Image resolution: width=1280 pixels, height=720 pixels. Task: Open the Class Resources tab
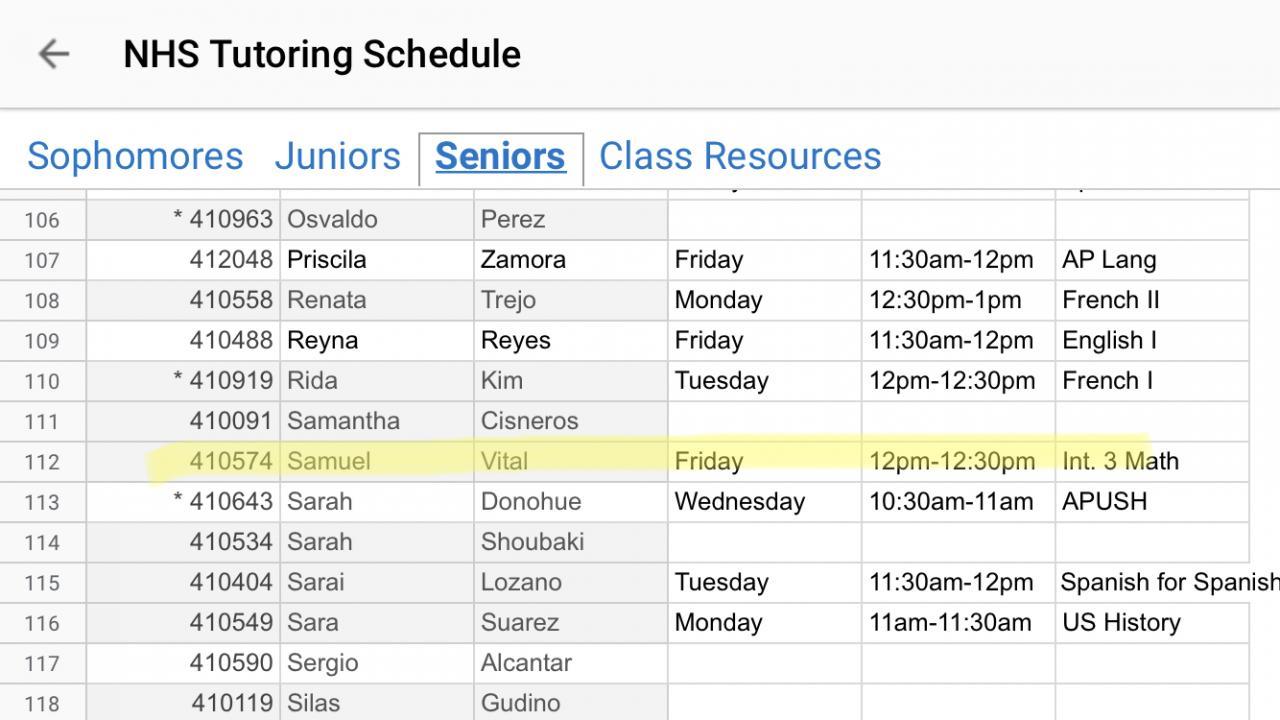click(x=740, y=157)
